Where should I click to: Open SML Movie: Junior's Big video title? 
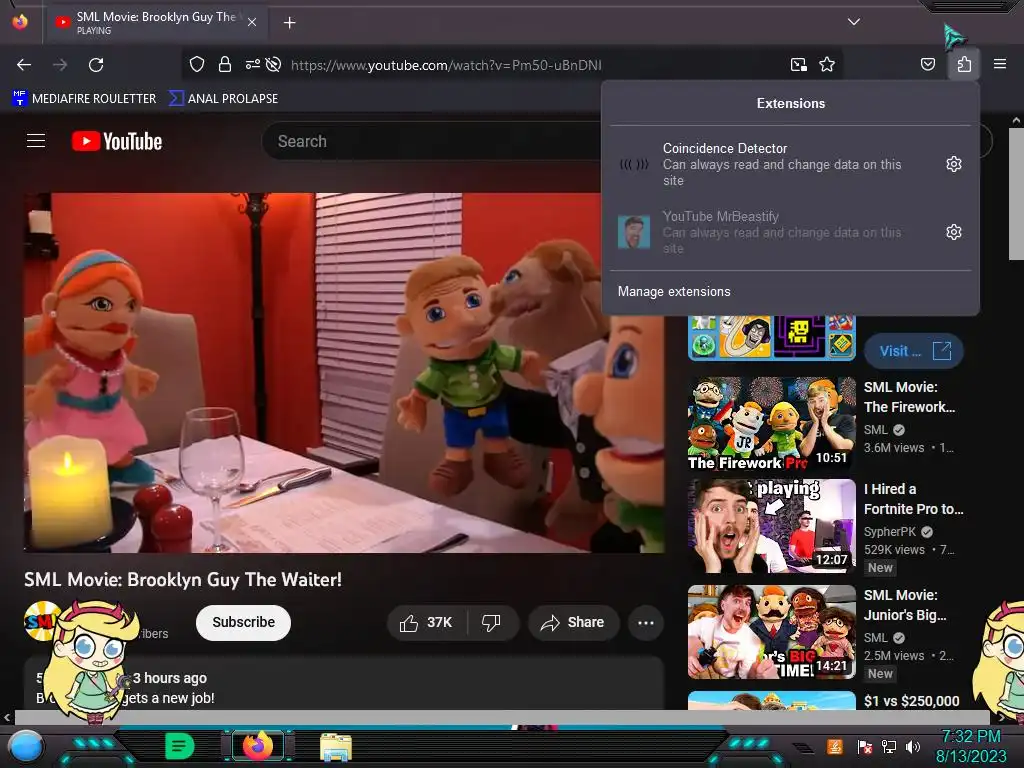(904, 605)
